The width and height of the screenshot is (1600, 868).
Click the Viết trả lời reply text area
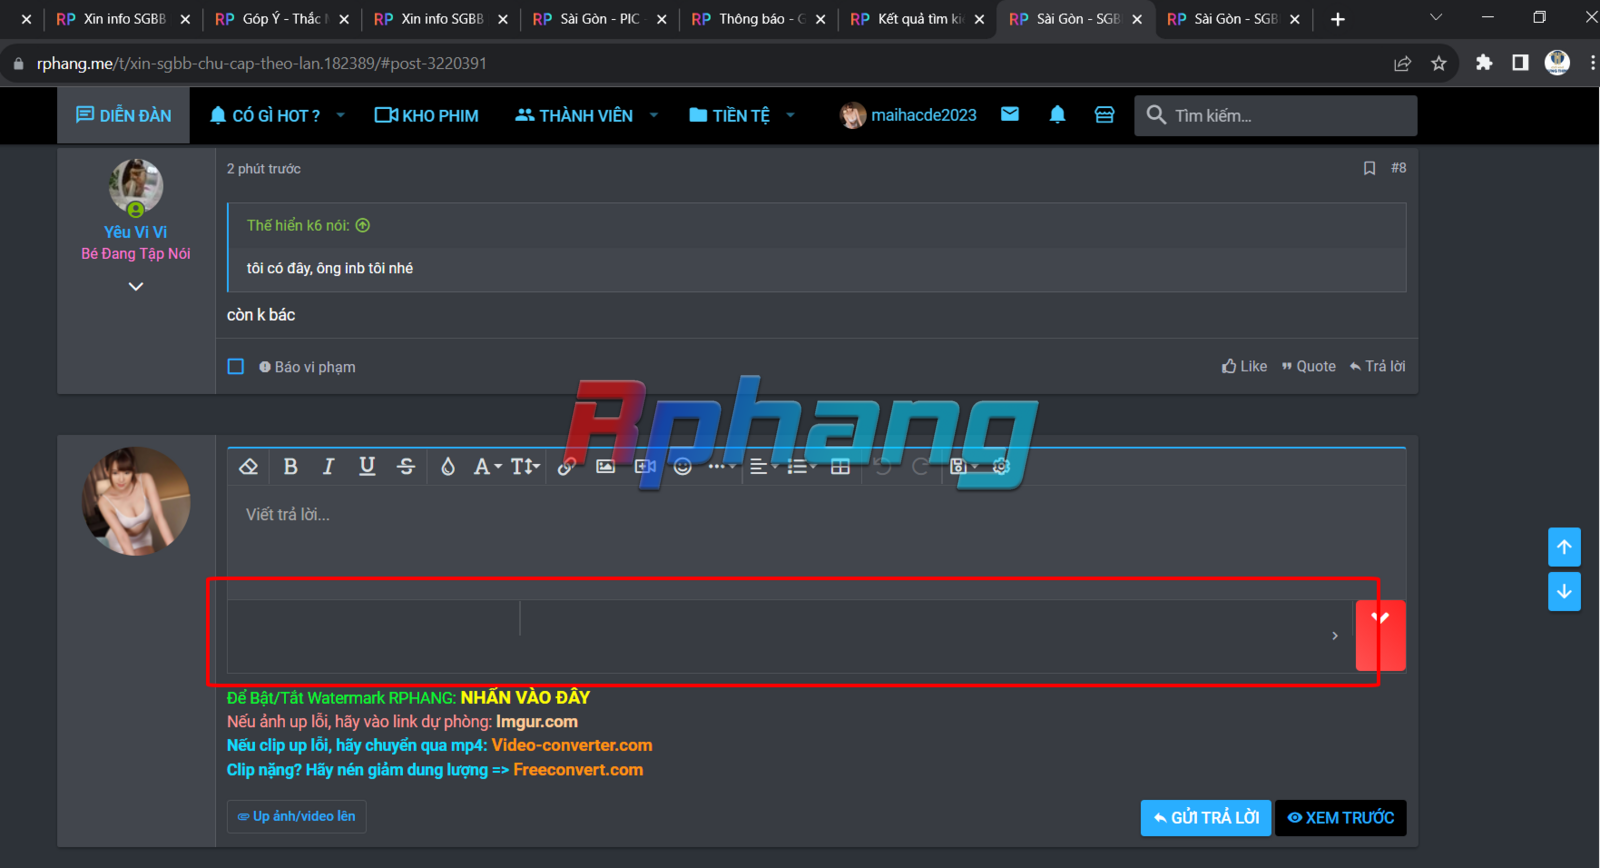pos(816,541)
